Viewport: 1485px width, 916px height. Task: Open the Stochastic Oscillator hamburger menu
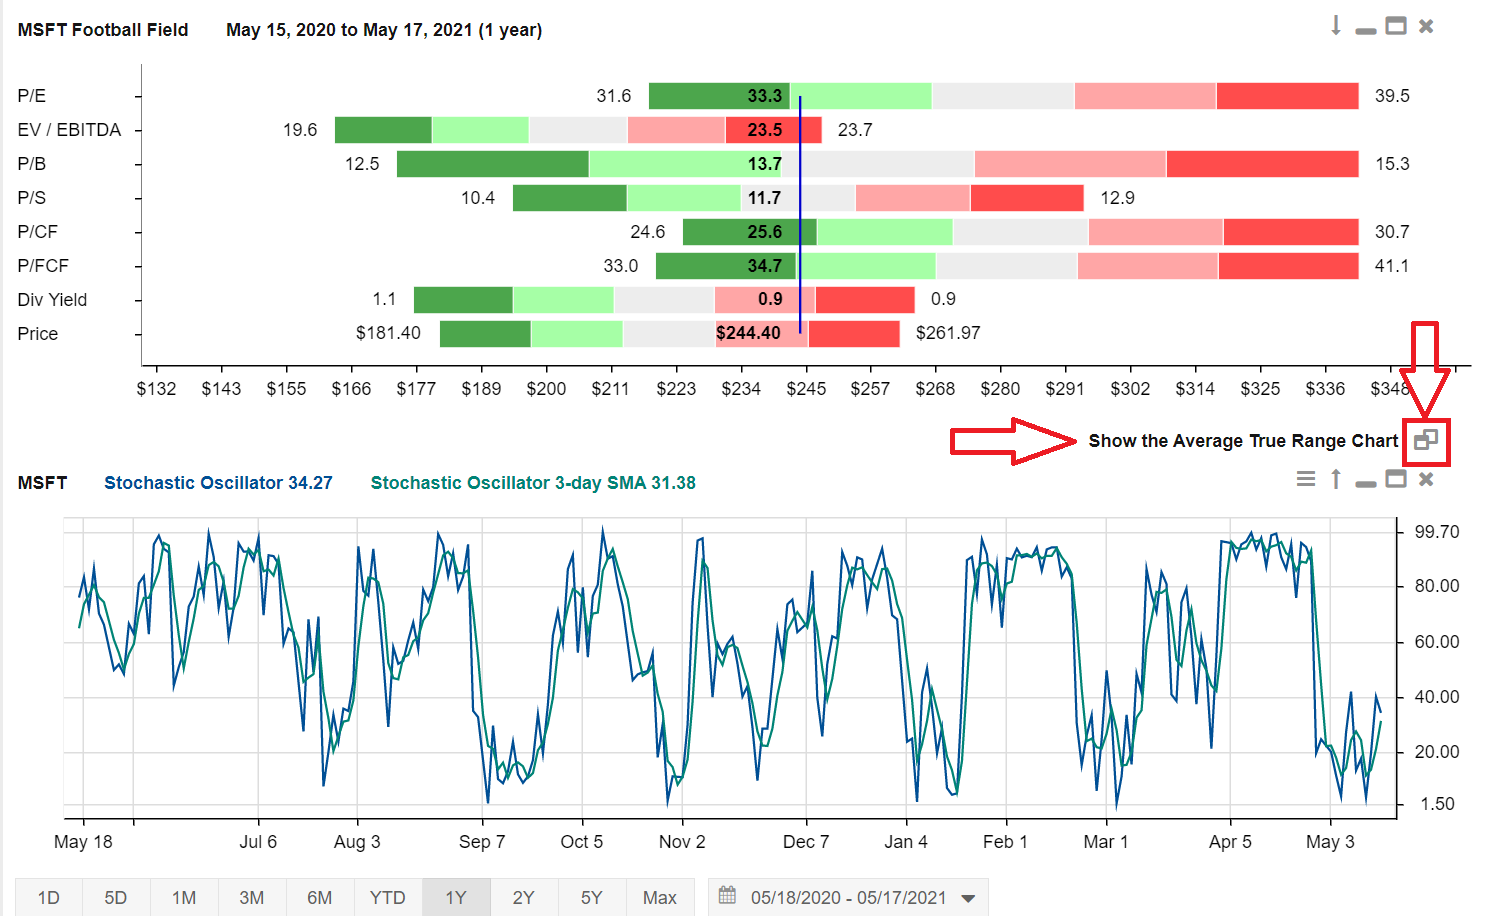[x=1306, y=479]
